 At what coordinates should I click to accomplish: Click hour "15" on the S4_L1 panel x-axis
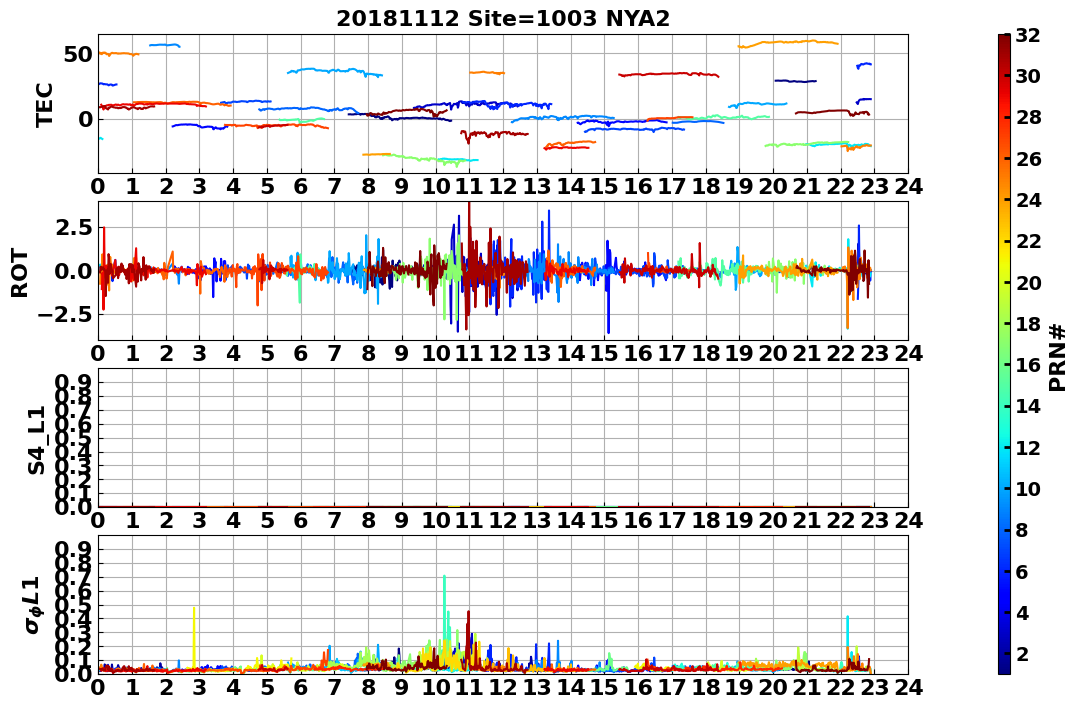pyautogui.click(x=604, y=520)
